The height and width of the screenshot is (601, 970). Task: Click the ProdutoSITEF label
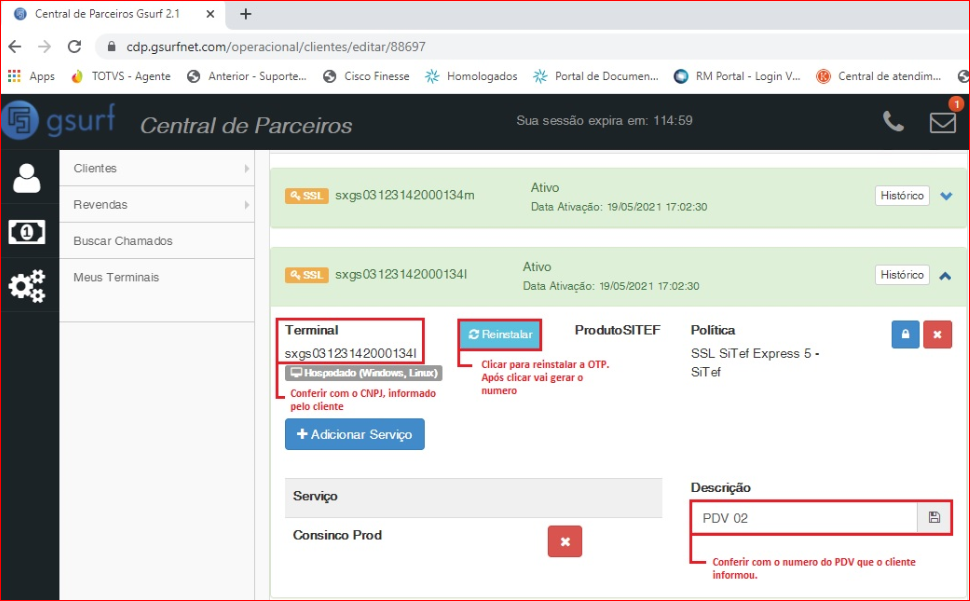point(617,330)
